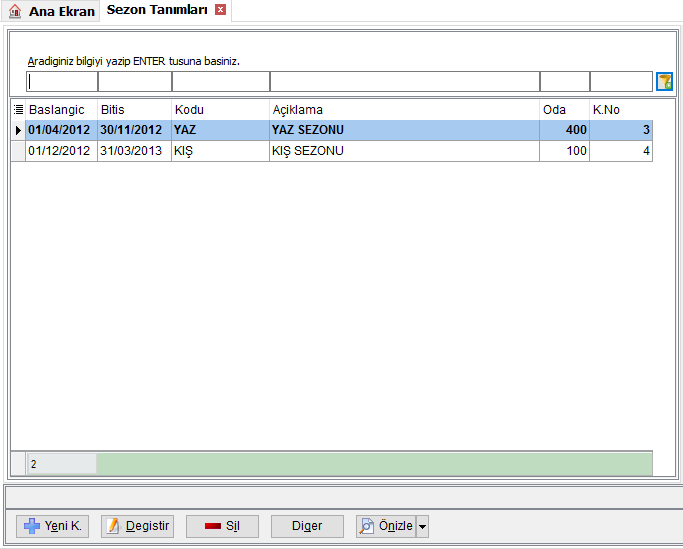Click the record count 2 in footer
Viewport: 683px width, 549px height.
point(61,464)
